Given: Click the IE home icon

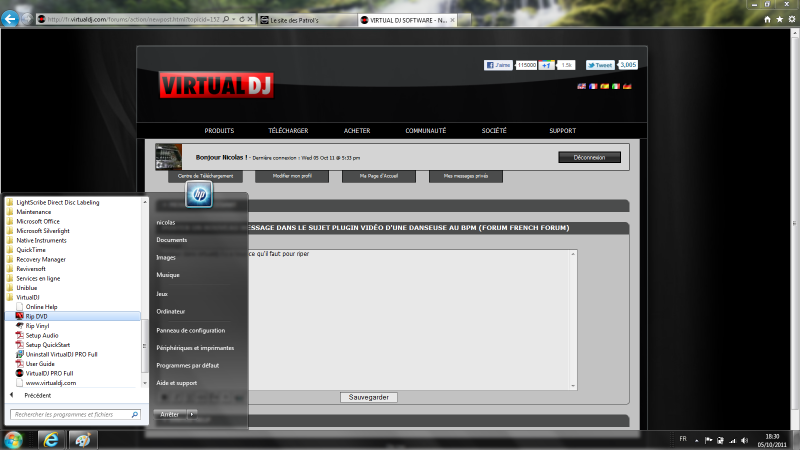Looking at the screenshot, I should coord(767,19).
